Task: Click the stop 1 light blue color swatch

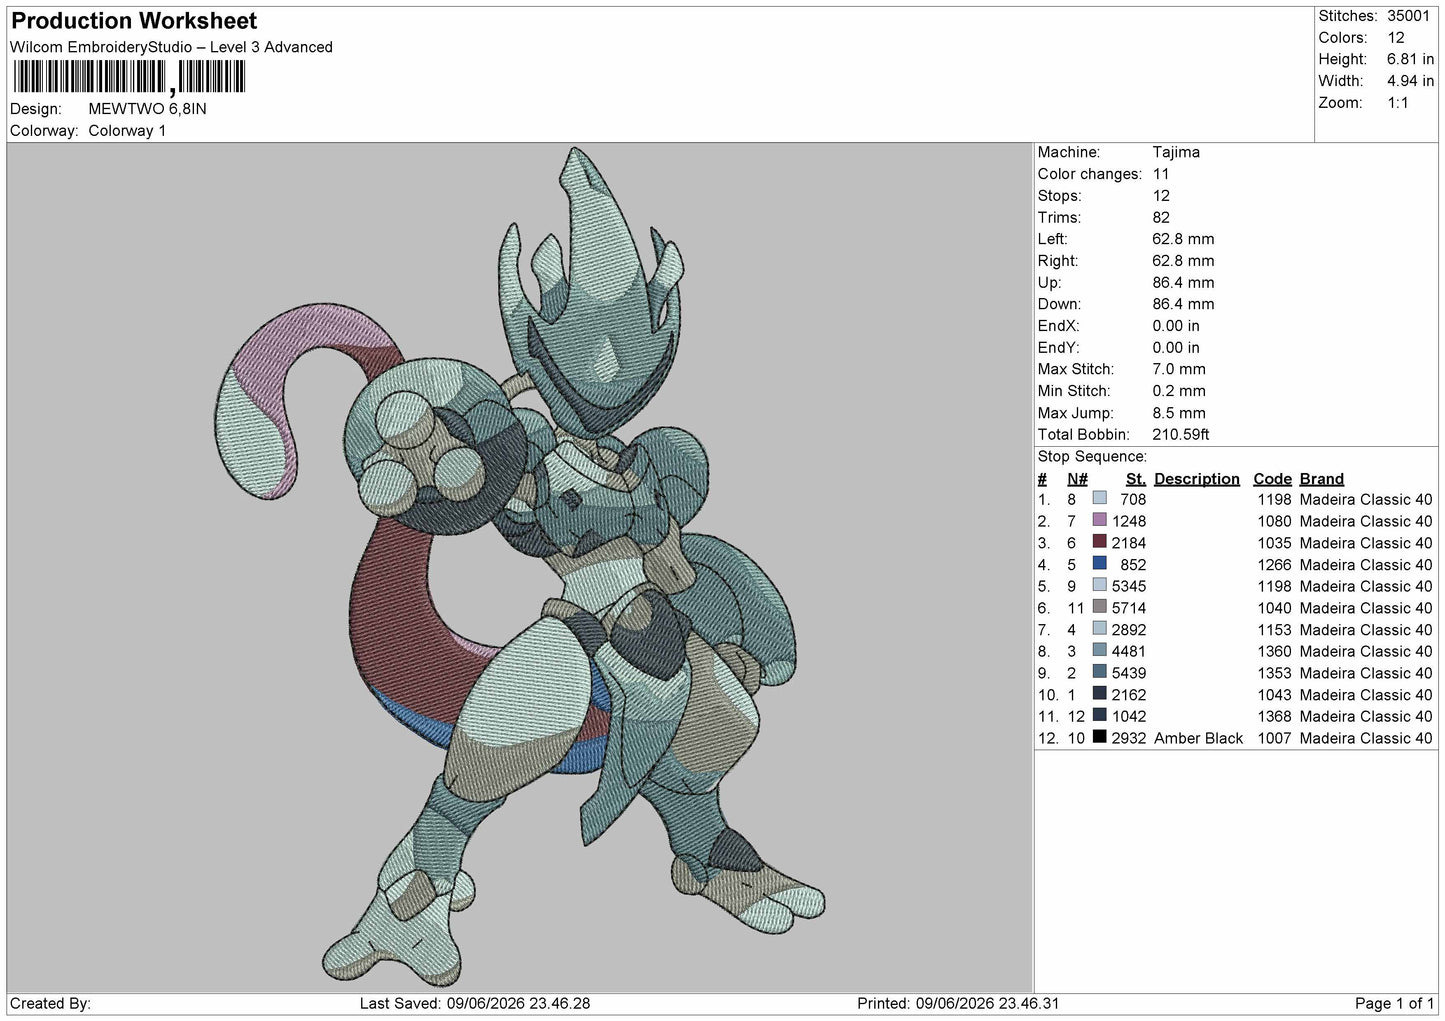Action: coord(1100,499)
